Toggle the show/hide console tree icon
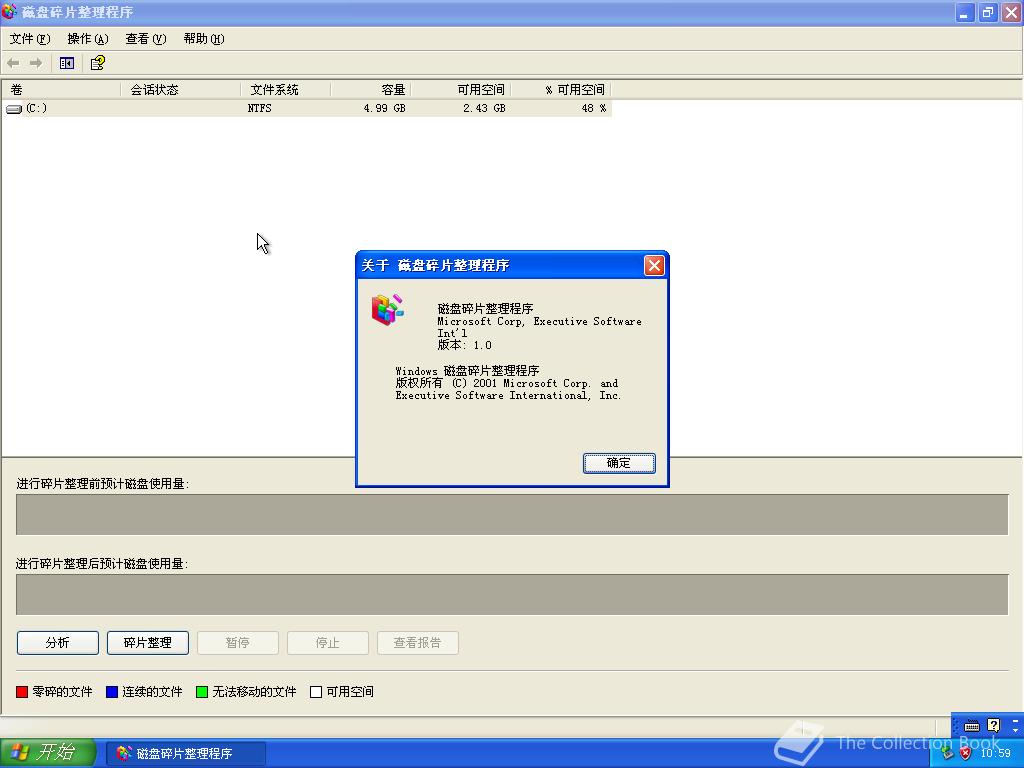Screen dimensions: 1024x768 (67, 63)
